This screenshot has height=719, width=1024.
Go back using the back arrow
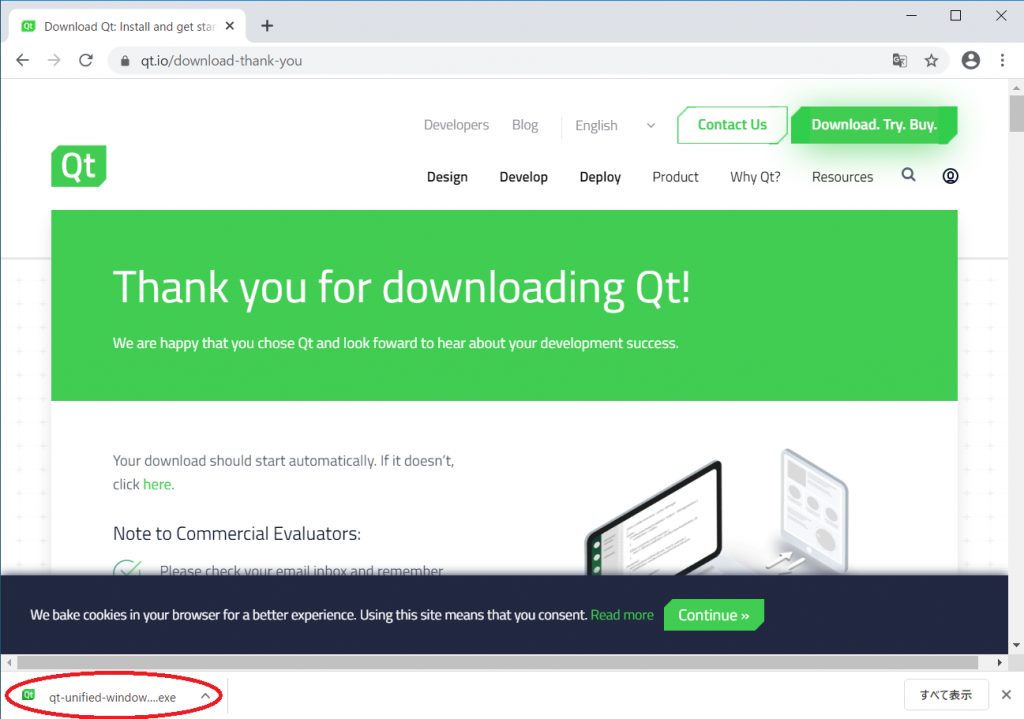coord(22,60)
